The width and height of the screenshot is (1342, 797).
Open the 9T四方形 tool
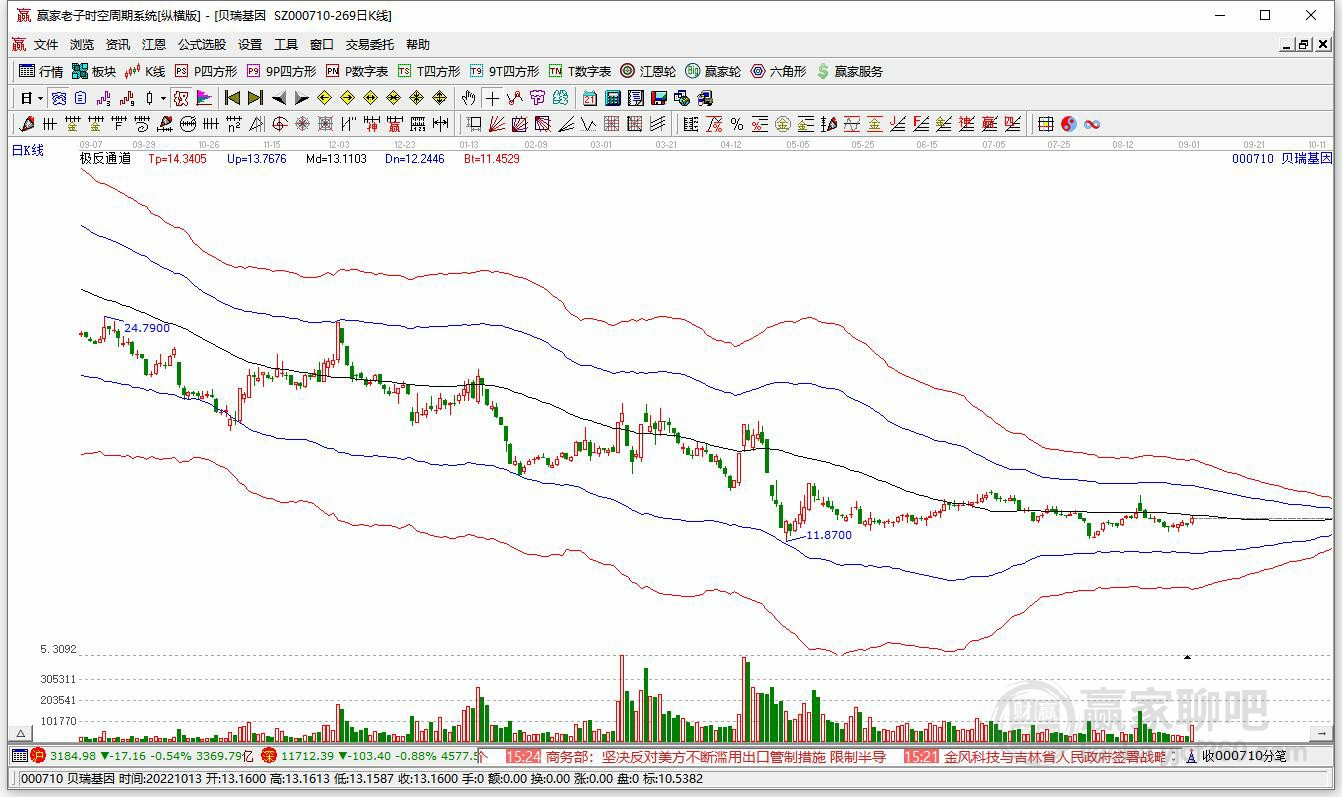(504, 71)
